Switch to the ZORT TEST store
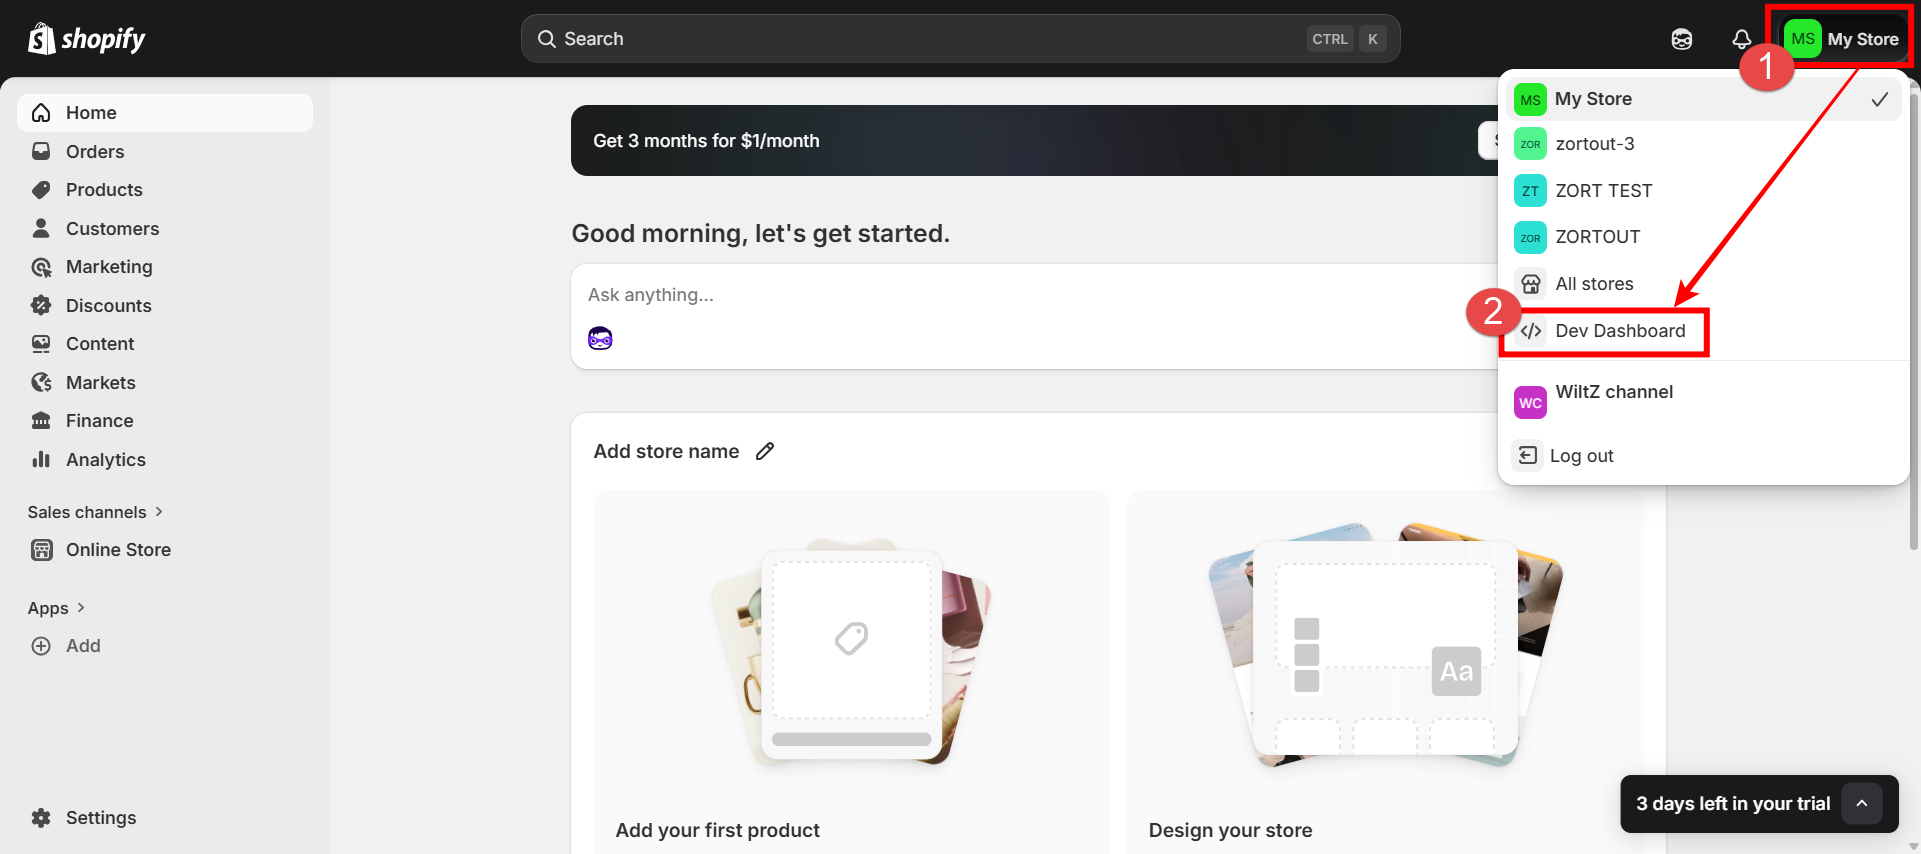Viewport: 1921px width, 854px height. coord(1603,191)
